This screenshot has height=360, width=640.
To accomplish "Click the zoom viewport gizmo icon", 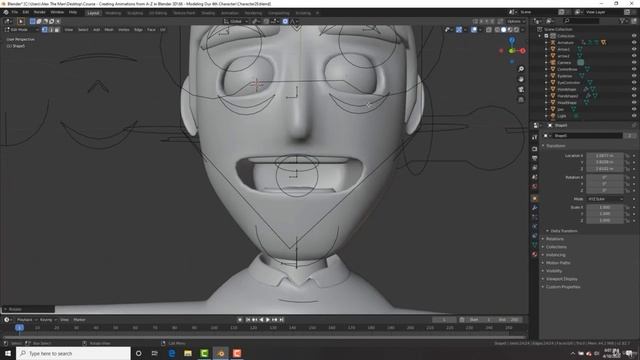I will tap(521, 69).
